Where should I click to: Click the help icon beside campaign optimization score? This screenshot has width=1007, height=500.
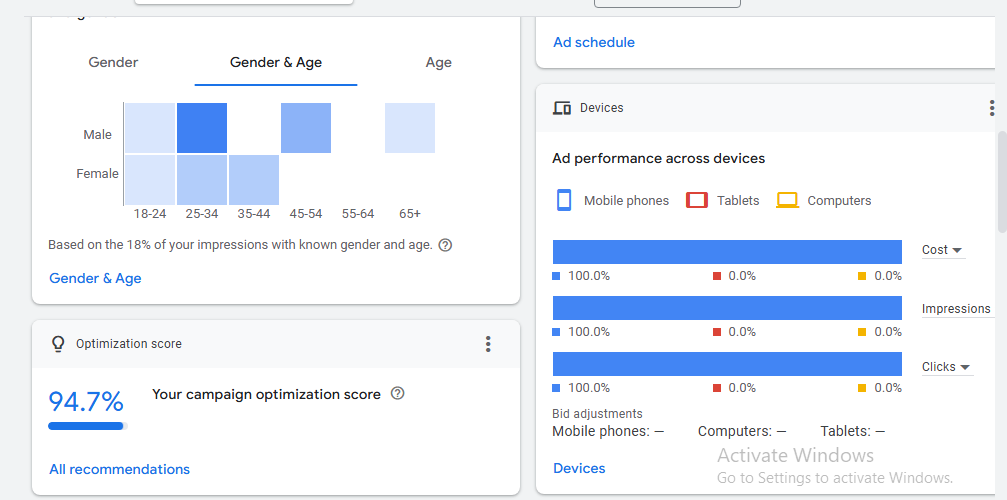pyautogui.click(x=398, y=393)
